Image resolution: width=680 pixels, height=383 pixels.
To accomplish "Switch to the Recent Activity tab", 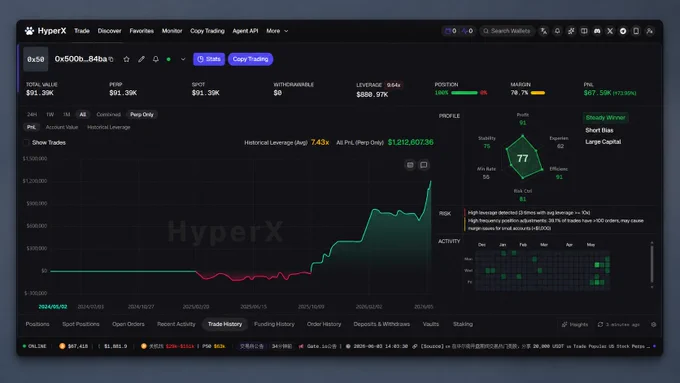I will (176, 324).
